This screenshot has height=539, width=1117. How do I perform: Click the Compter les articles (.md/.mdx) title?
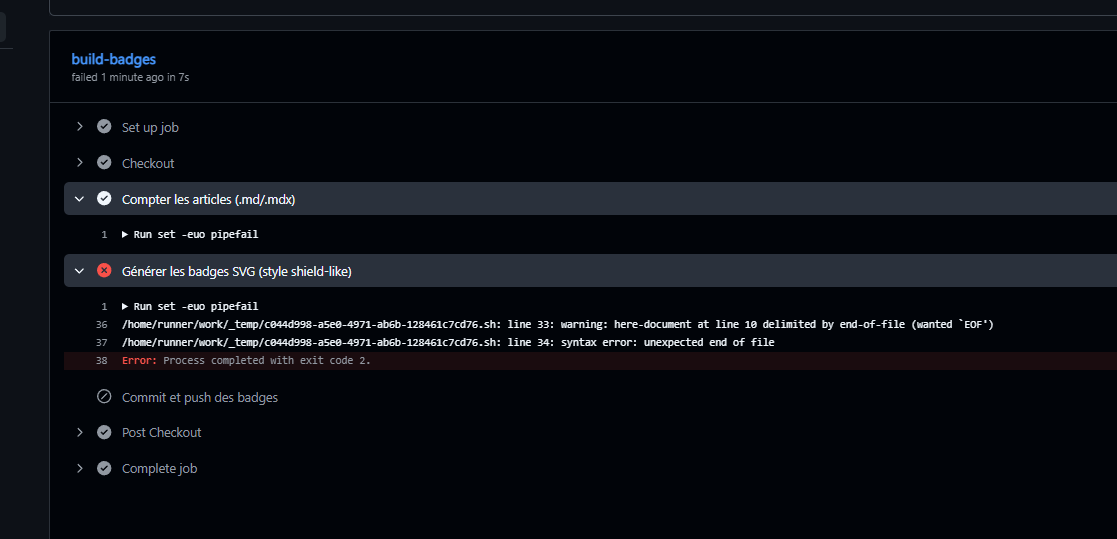click(x=209, y=199)
